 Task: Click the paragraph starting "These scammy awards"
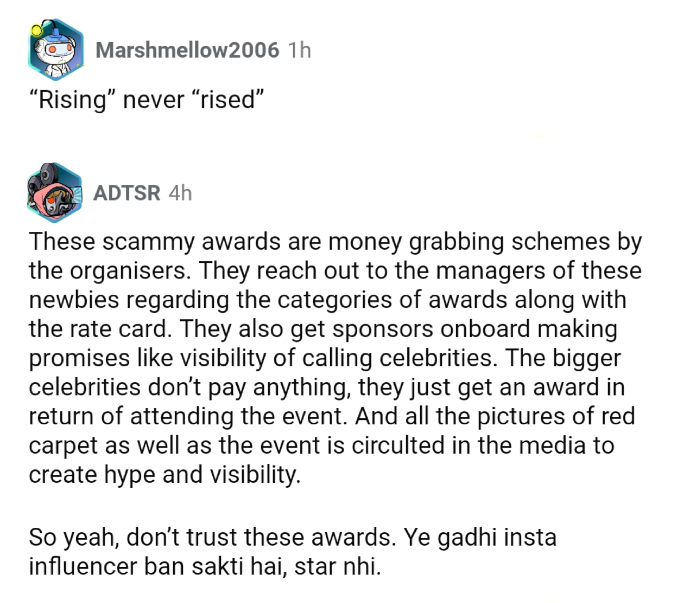pos(336,358)
